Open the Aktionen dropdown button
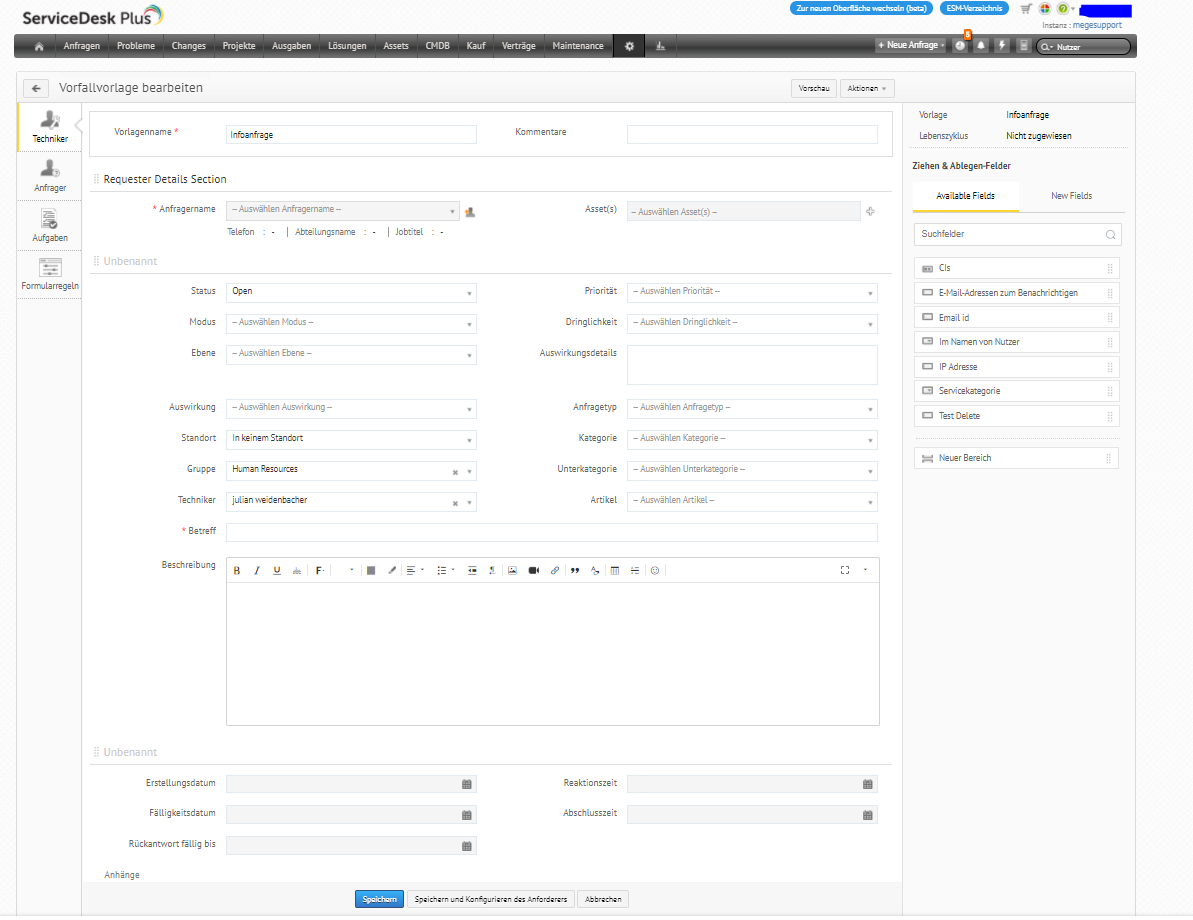Screen dimensions: 1193x920 [867, 88]
